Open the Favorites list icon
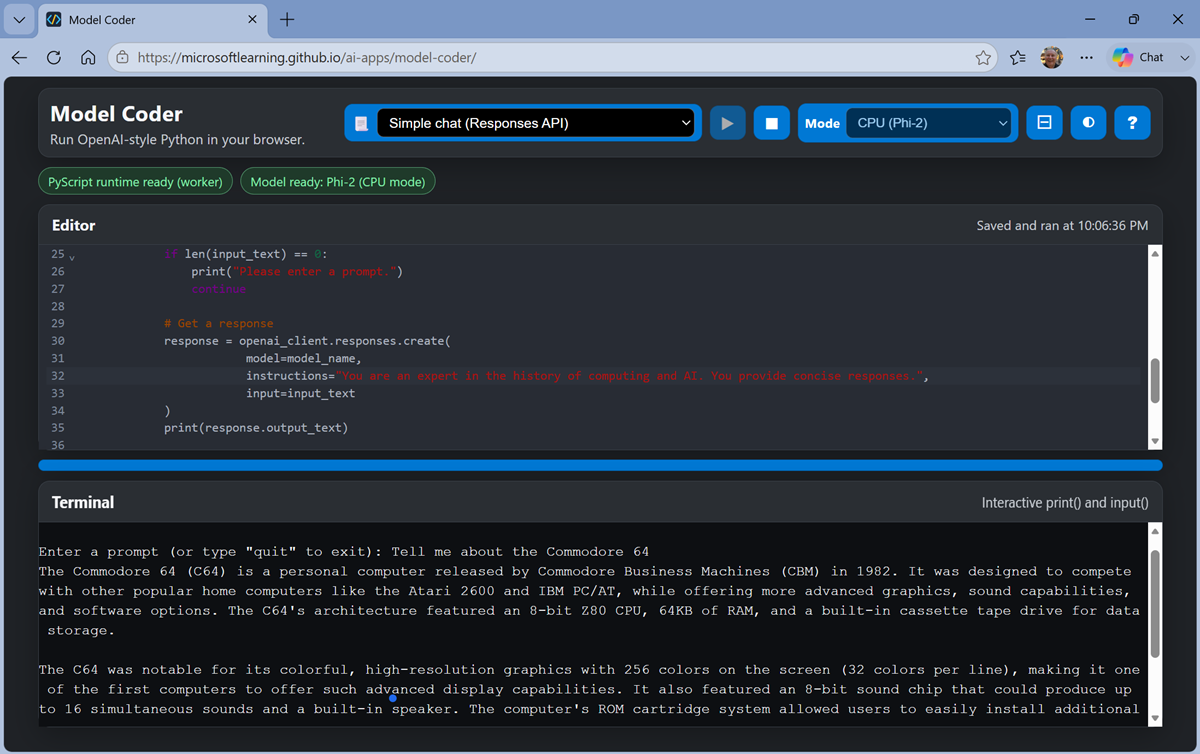 [1018, 57]
